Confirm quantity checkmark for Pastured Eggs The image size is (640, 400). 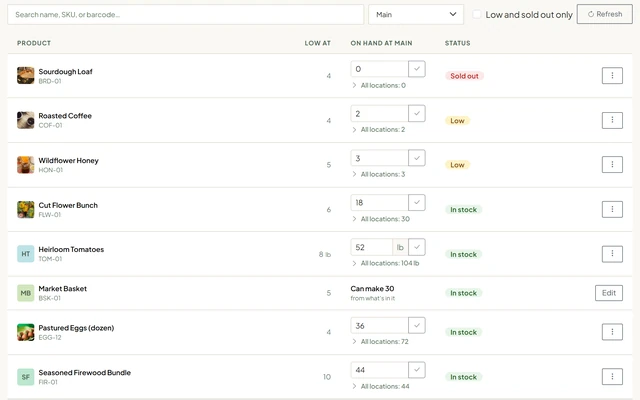pos(417,325)
